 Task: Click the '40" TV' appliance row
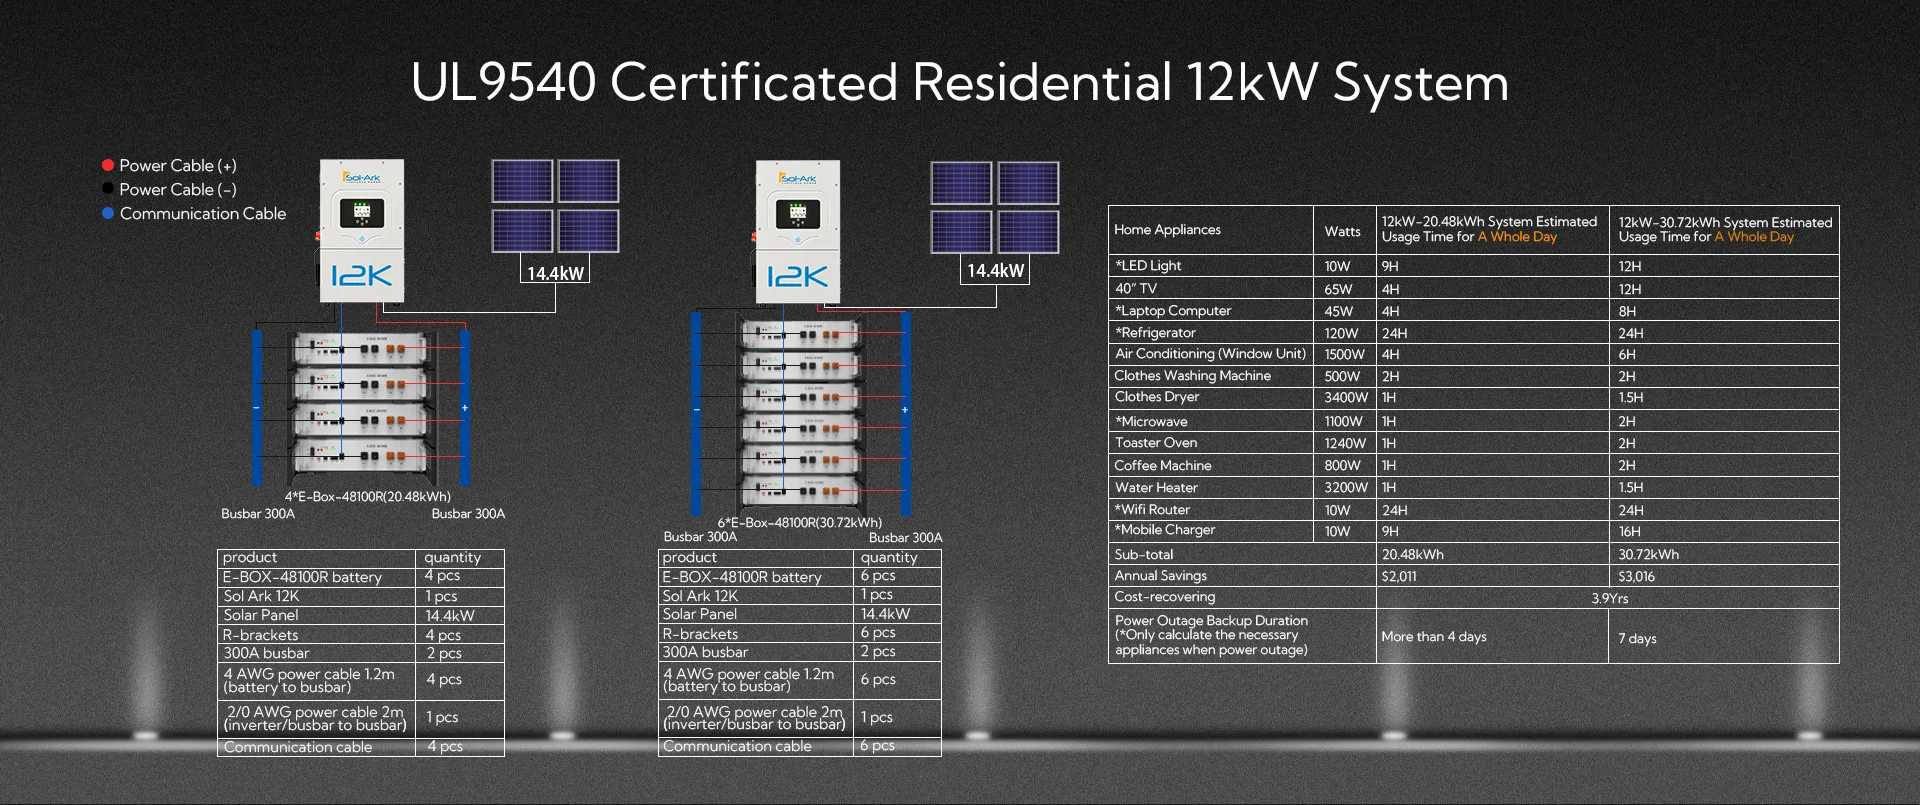coord(1474,288)
